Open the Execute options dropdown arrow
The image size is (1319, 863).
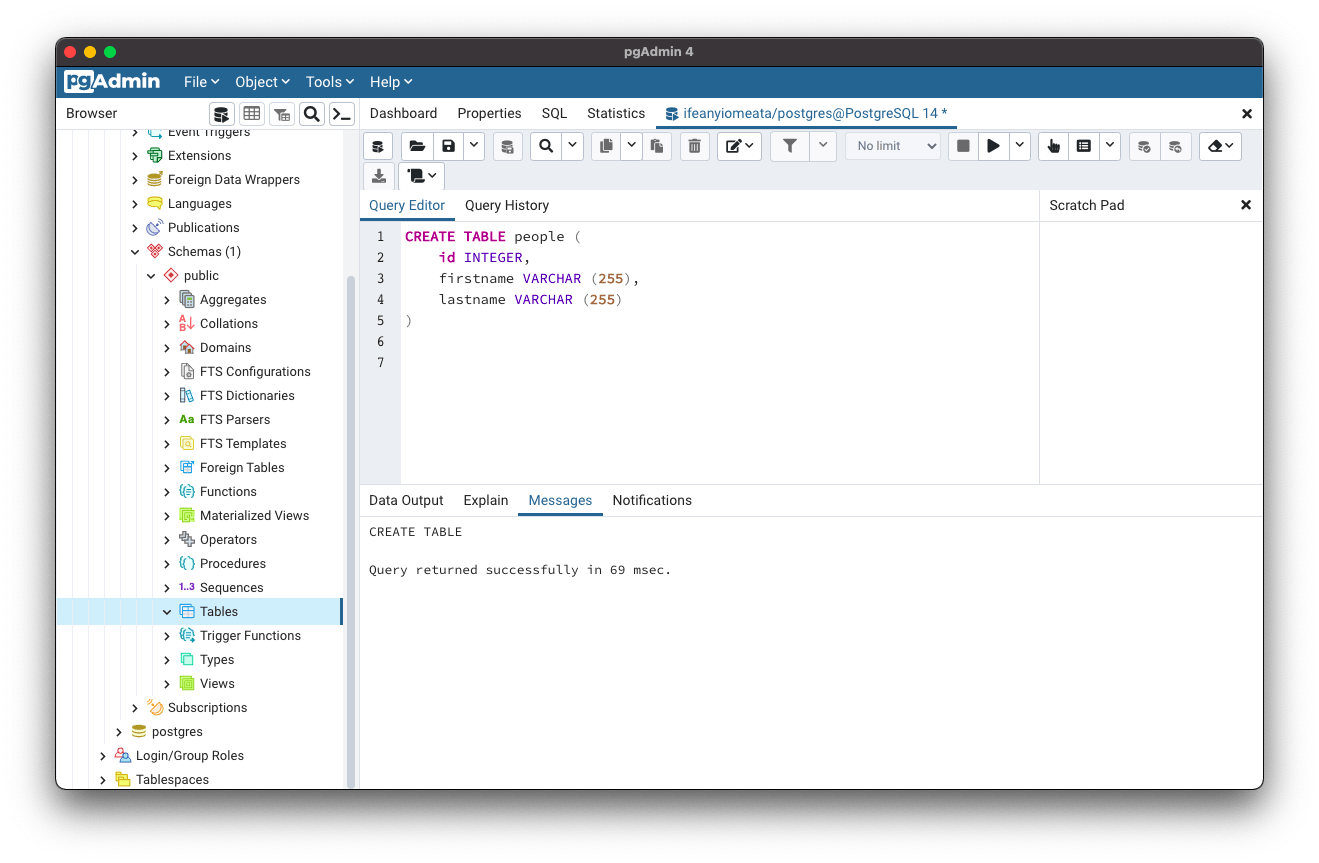1019,146
